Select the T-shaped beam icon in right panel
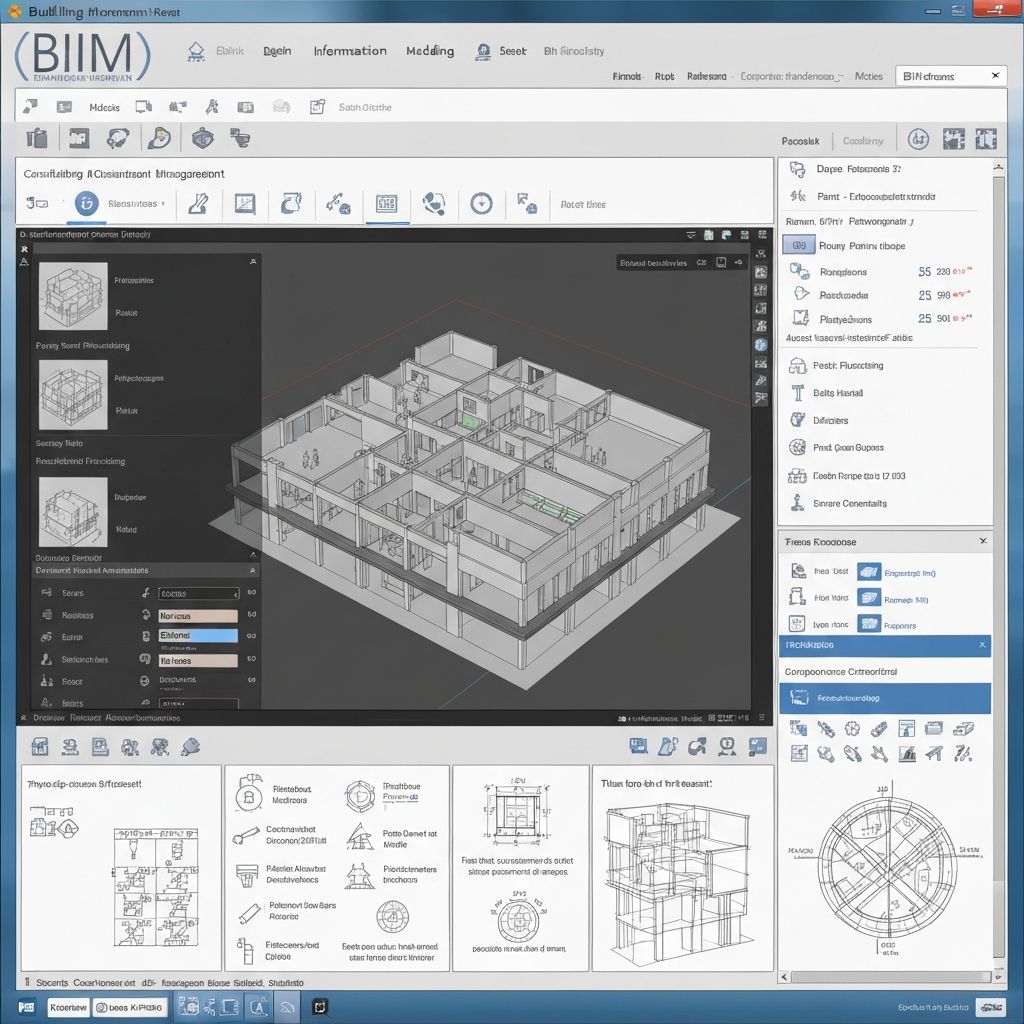 coord(797,393)
